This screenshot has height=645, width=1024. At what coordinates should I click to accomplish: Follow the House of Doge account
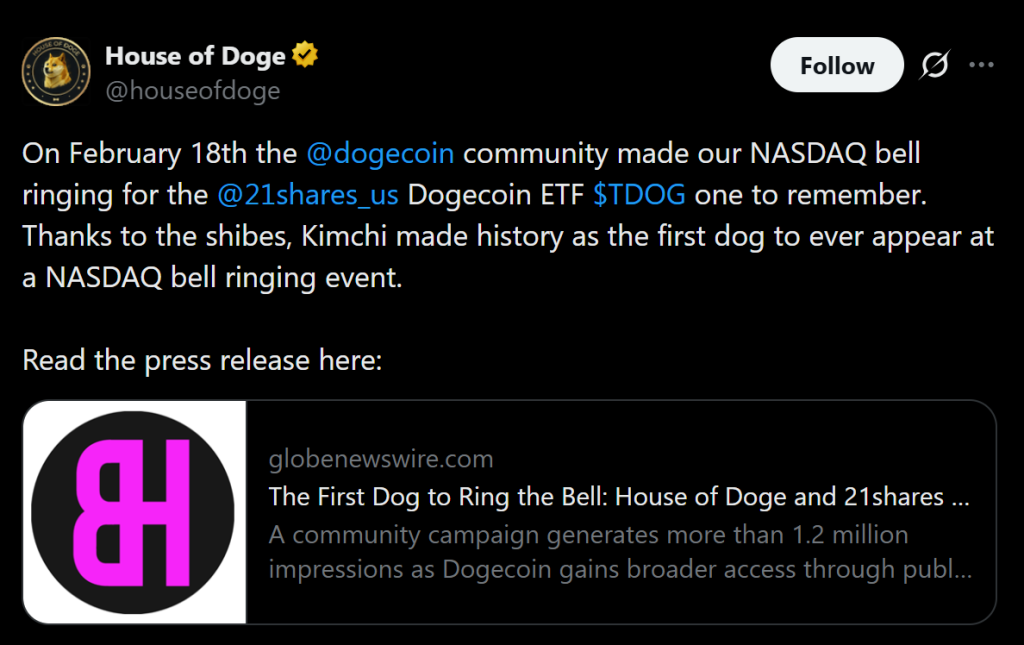[836, 66]
